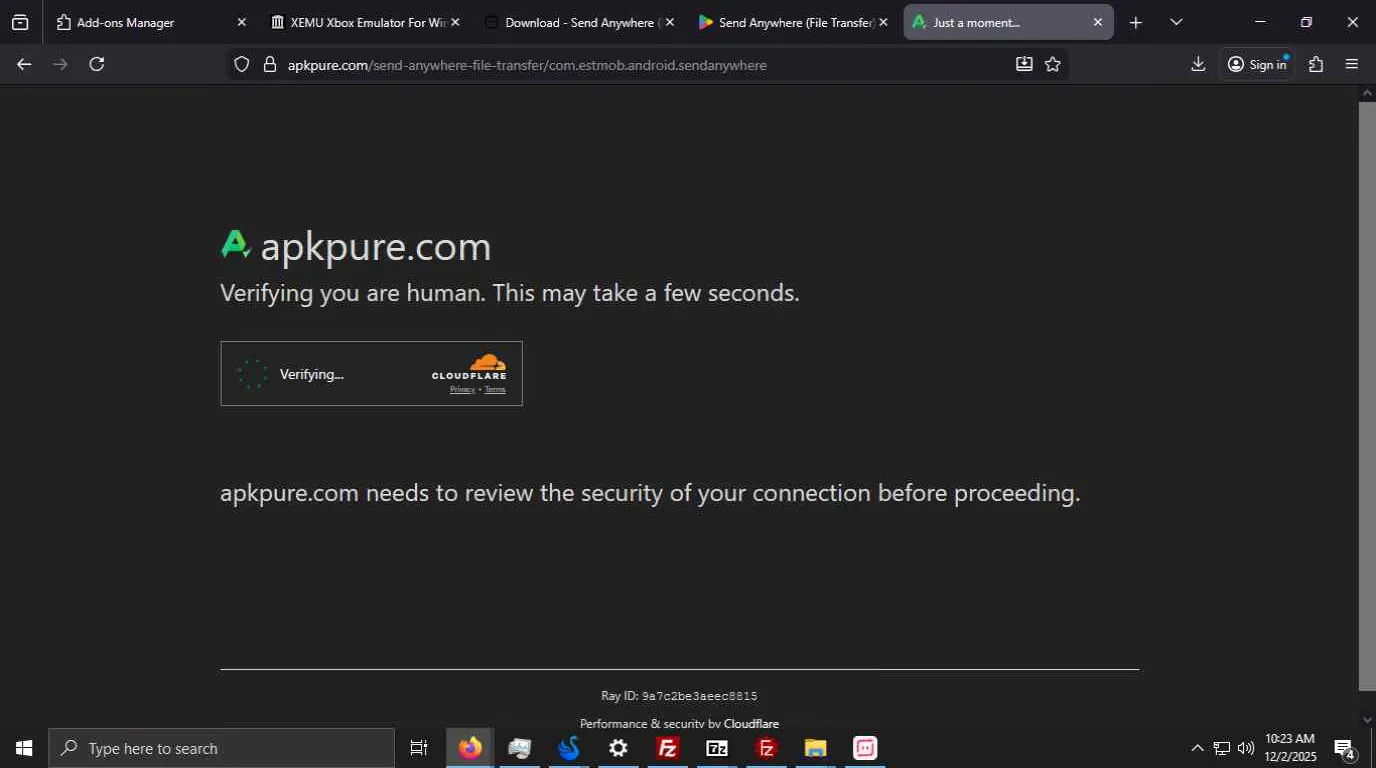Click the 'Verifying...' status text
1376x768 pixels.
coord(312,374)
